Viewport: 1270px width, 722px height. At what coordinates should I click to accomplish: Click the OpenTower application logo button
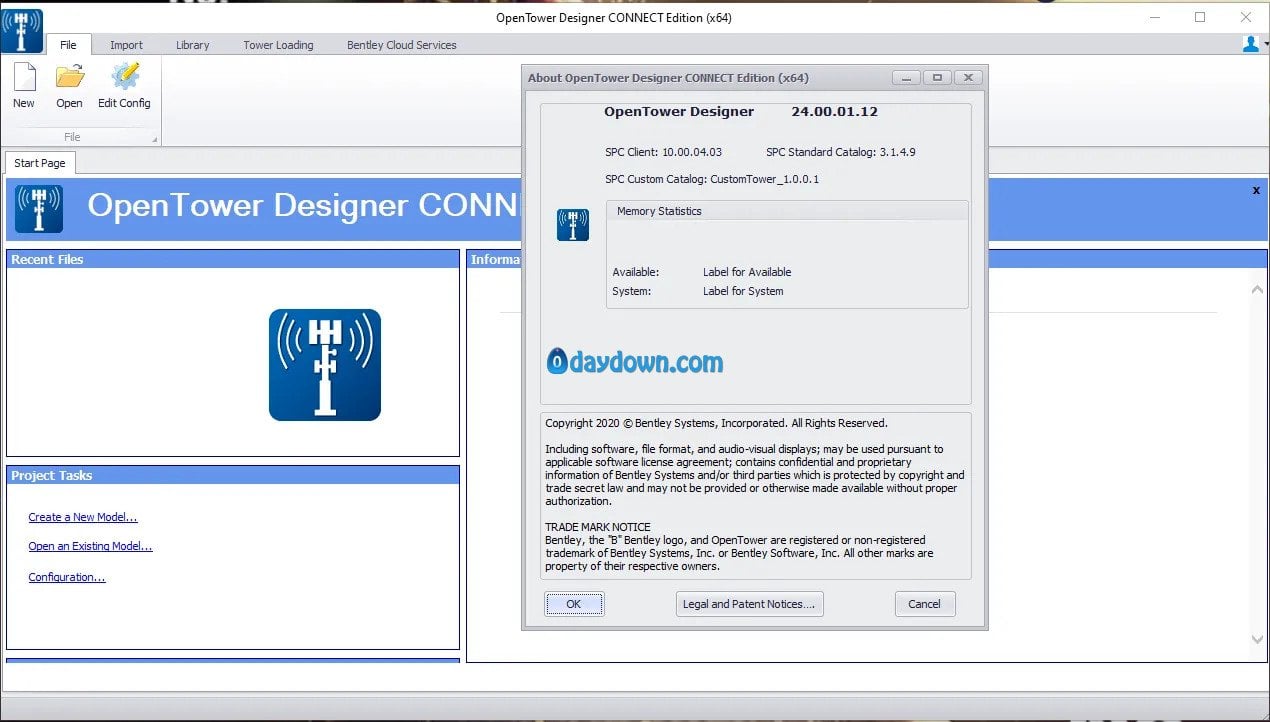coord(22,30)
